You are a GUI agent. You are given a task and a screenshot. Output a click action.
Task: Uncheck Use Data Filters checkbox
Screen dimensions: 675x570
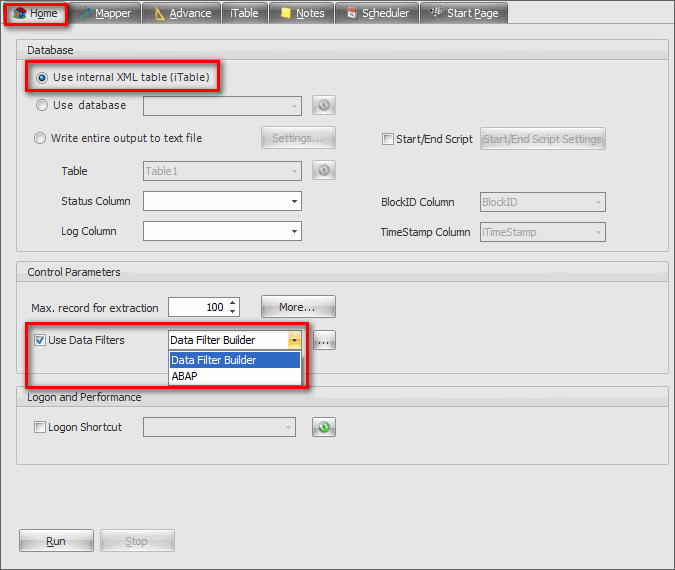point(40,340)
